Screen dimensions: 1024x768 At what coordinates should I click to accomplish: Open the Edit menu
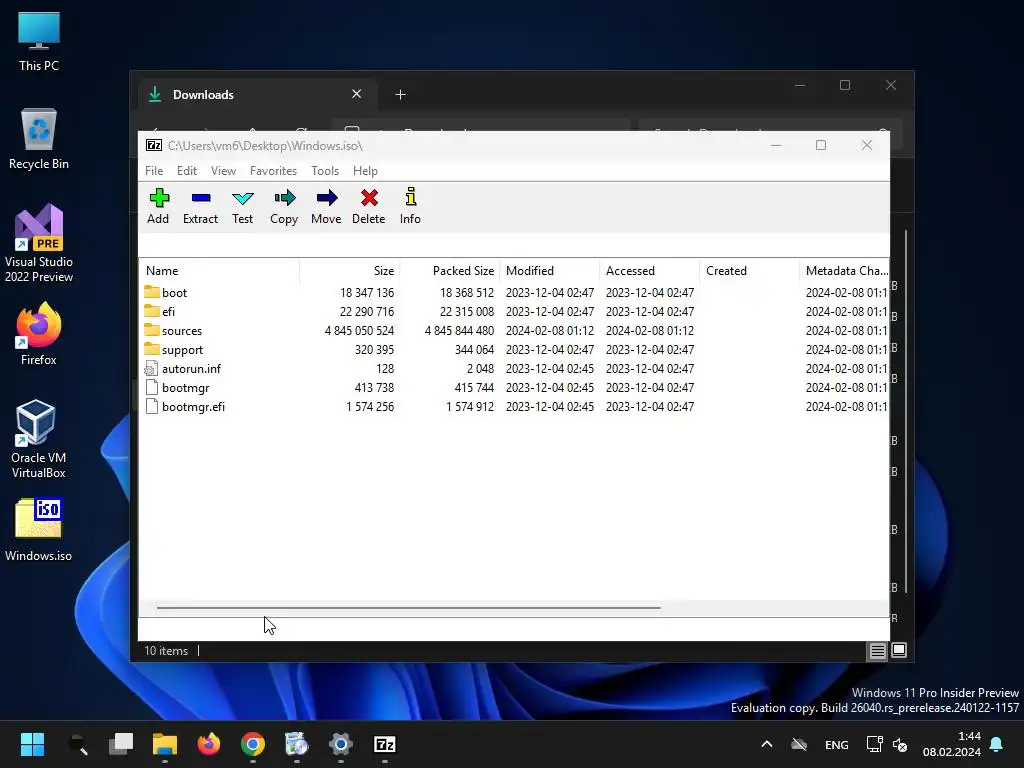(187, 170)
